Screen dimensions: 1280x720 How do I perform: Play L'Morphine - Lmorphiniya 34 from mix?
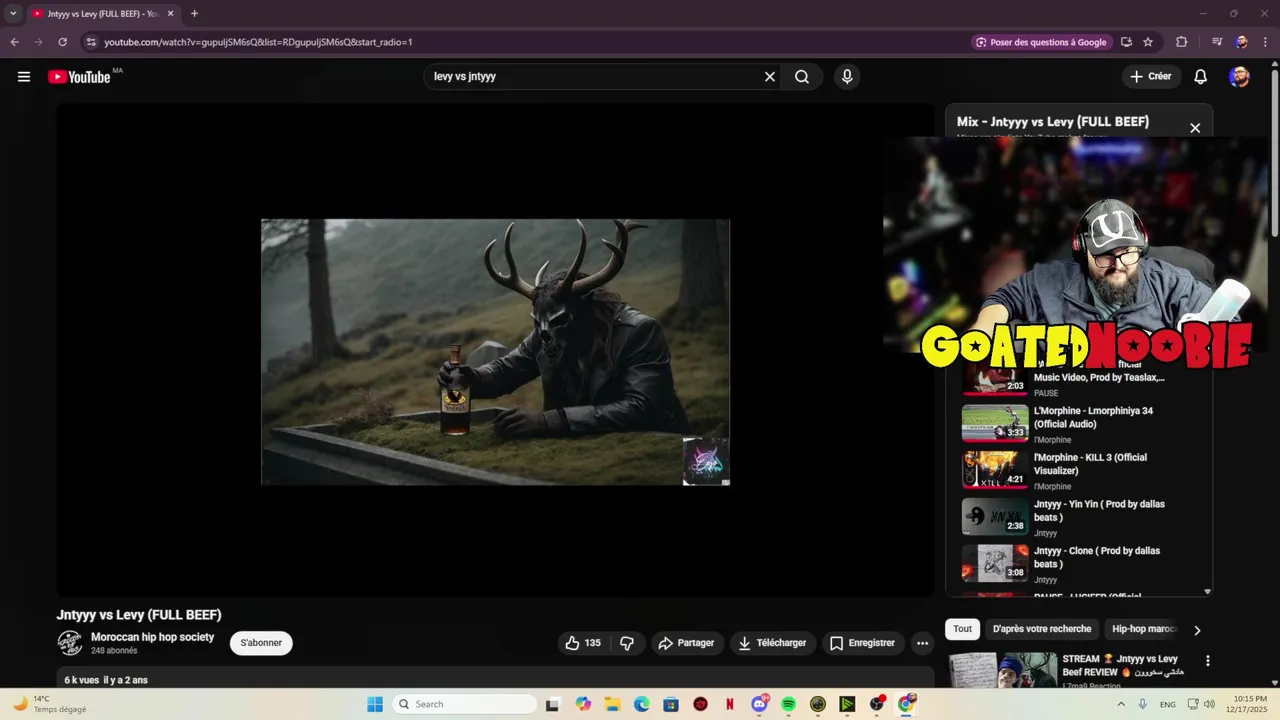[1079, 423]
